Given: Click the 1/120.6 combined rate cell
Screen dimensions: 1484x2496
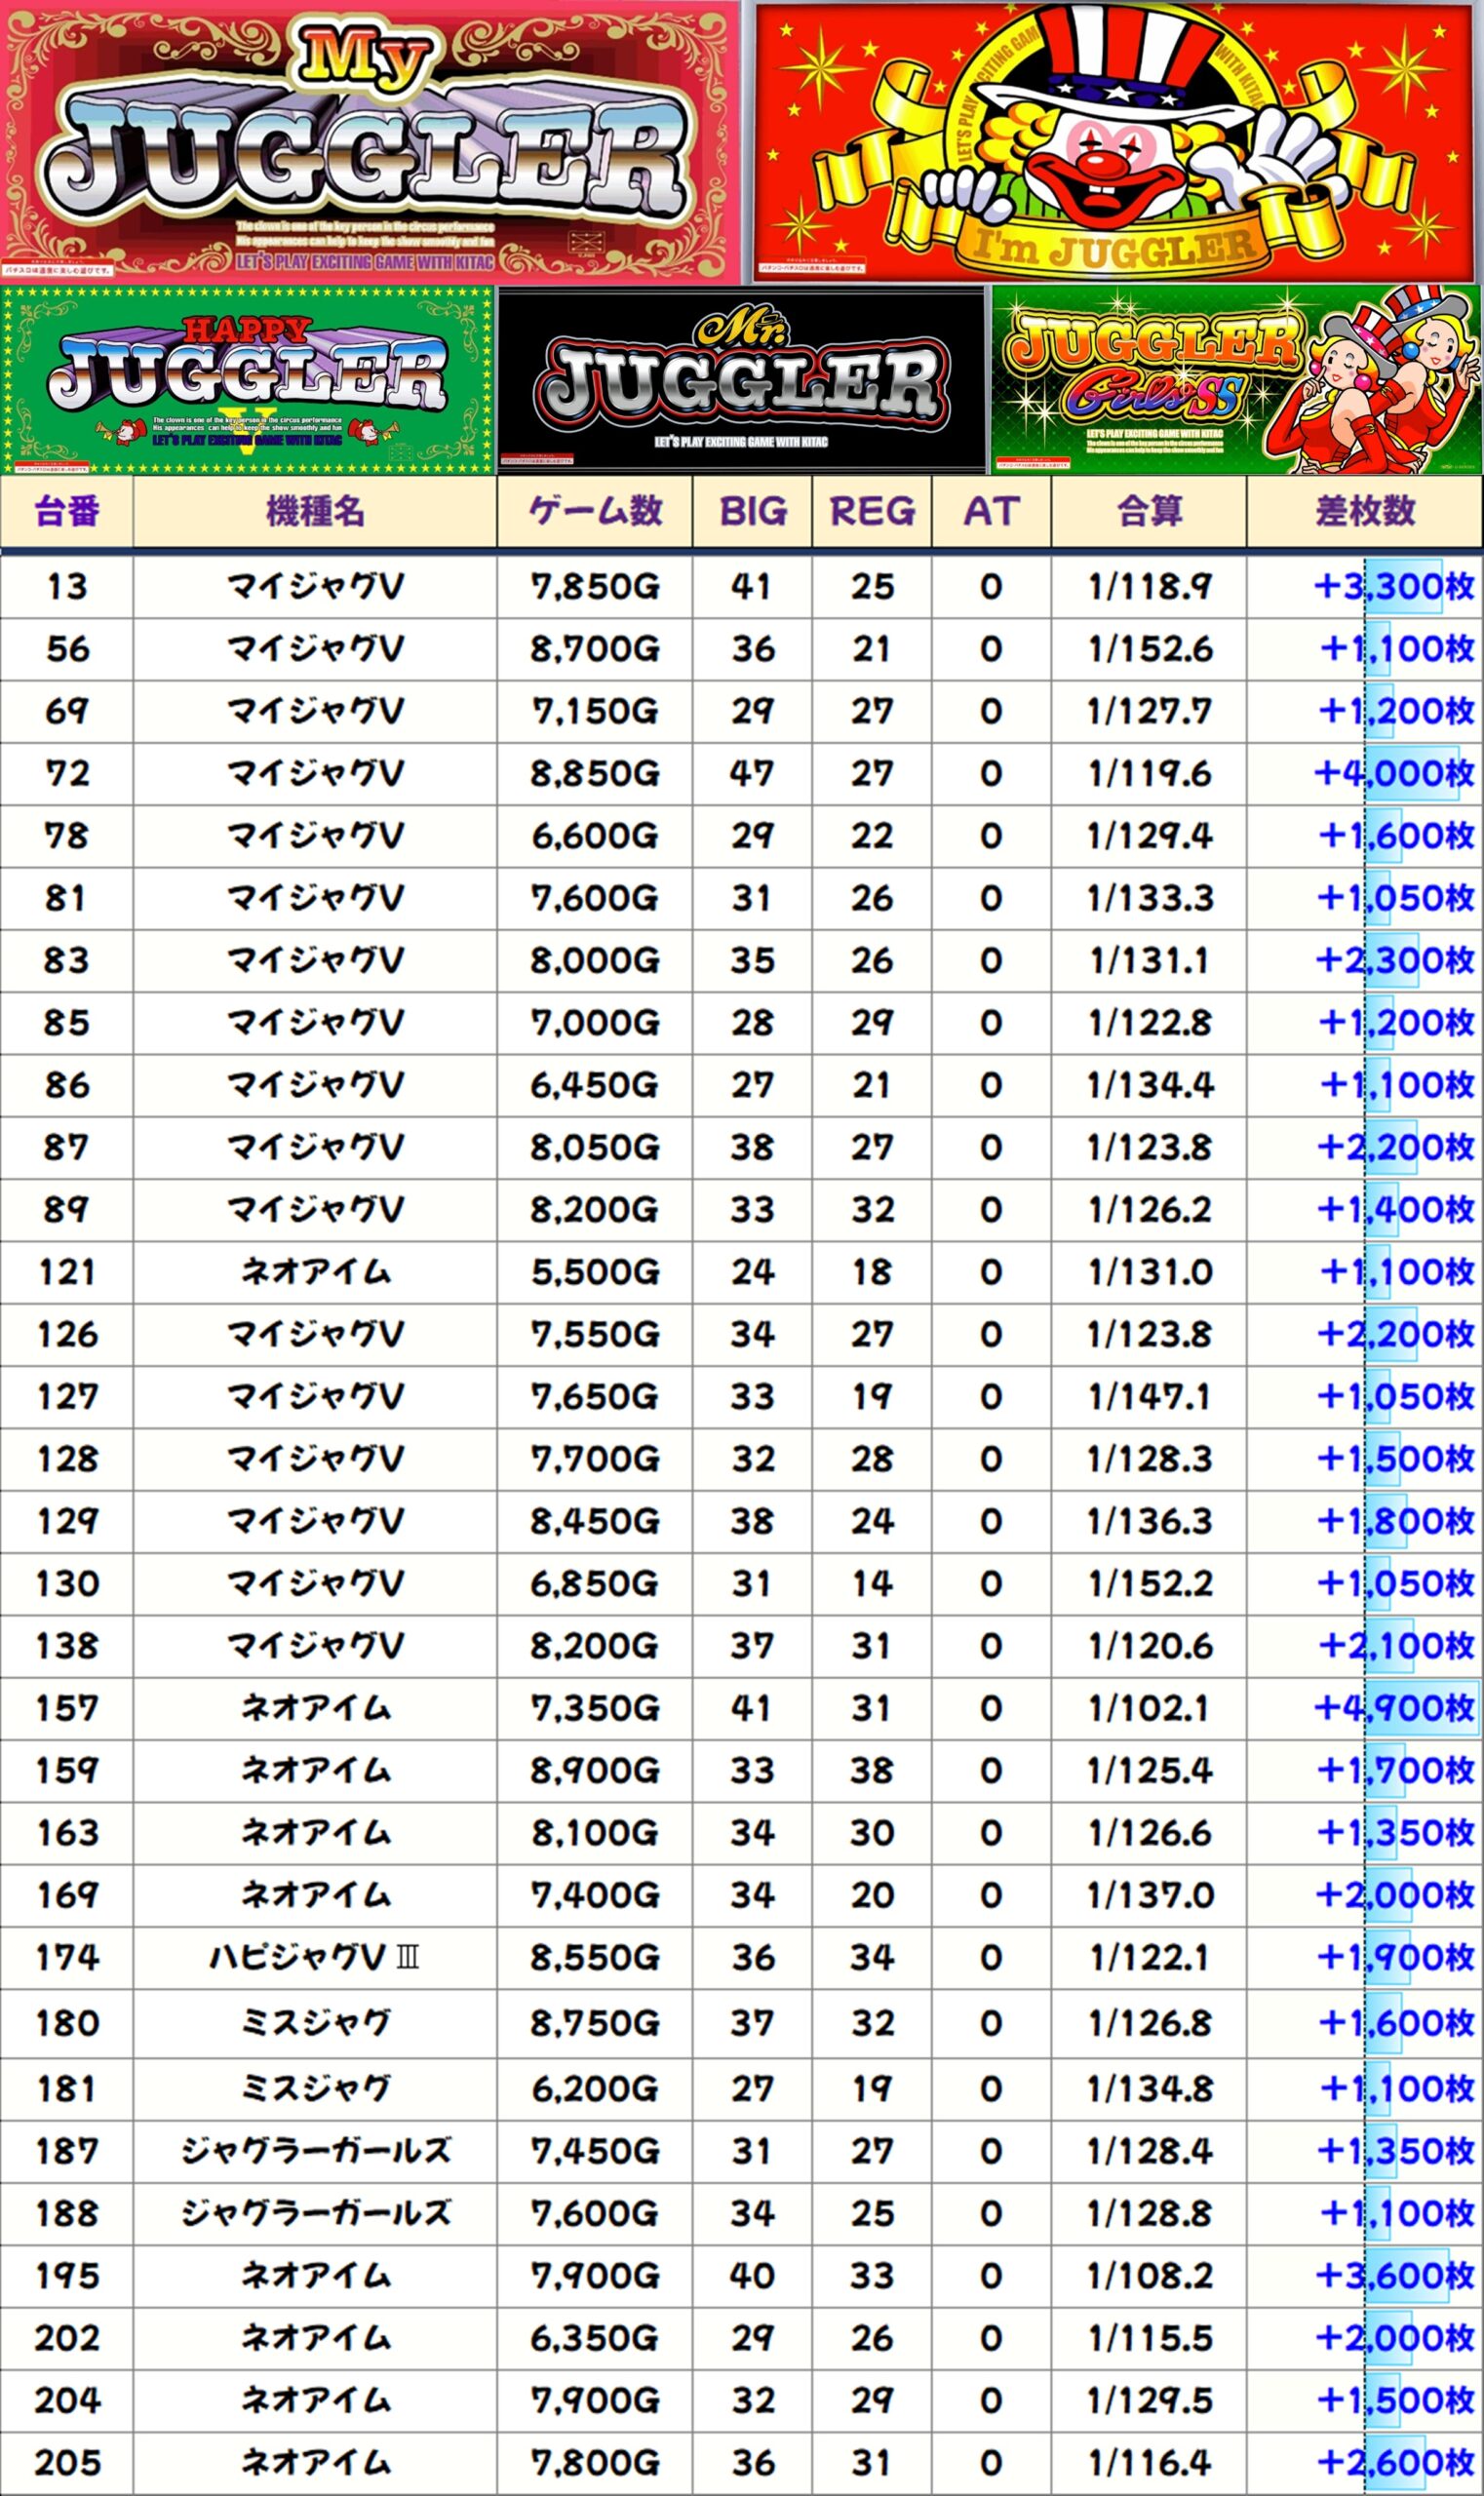Looking at the screenshot, I should click(x=1150, y=1646).
